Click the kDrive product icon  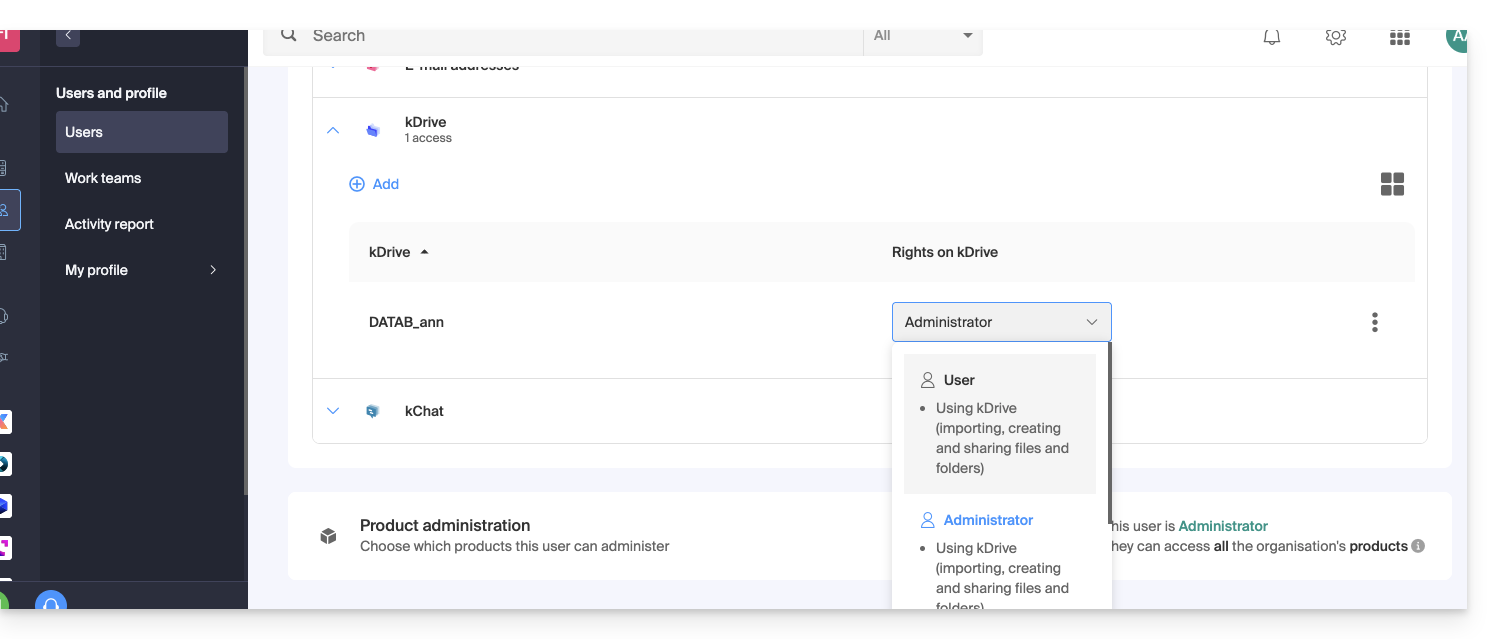(373, 130)
